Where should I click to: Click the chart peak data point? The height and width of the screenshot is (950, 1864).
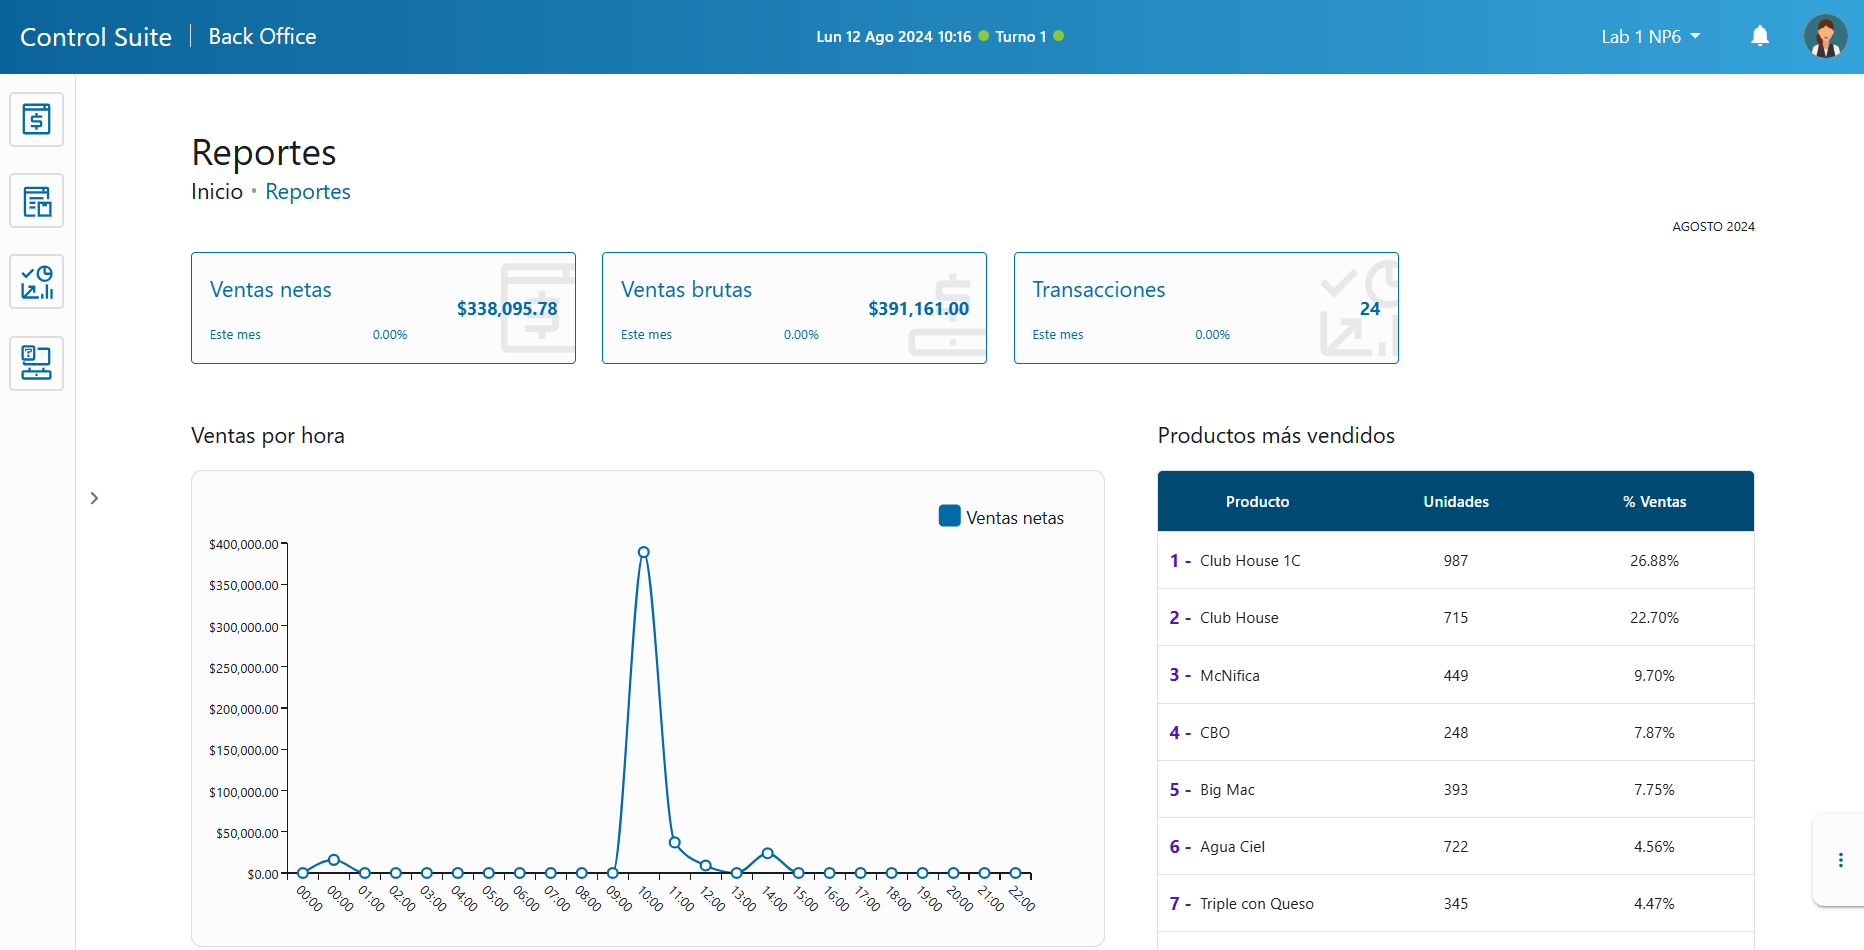644,552
